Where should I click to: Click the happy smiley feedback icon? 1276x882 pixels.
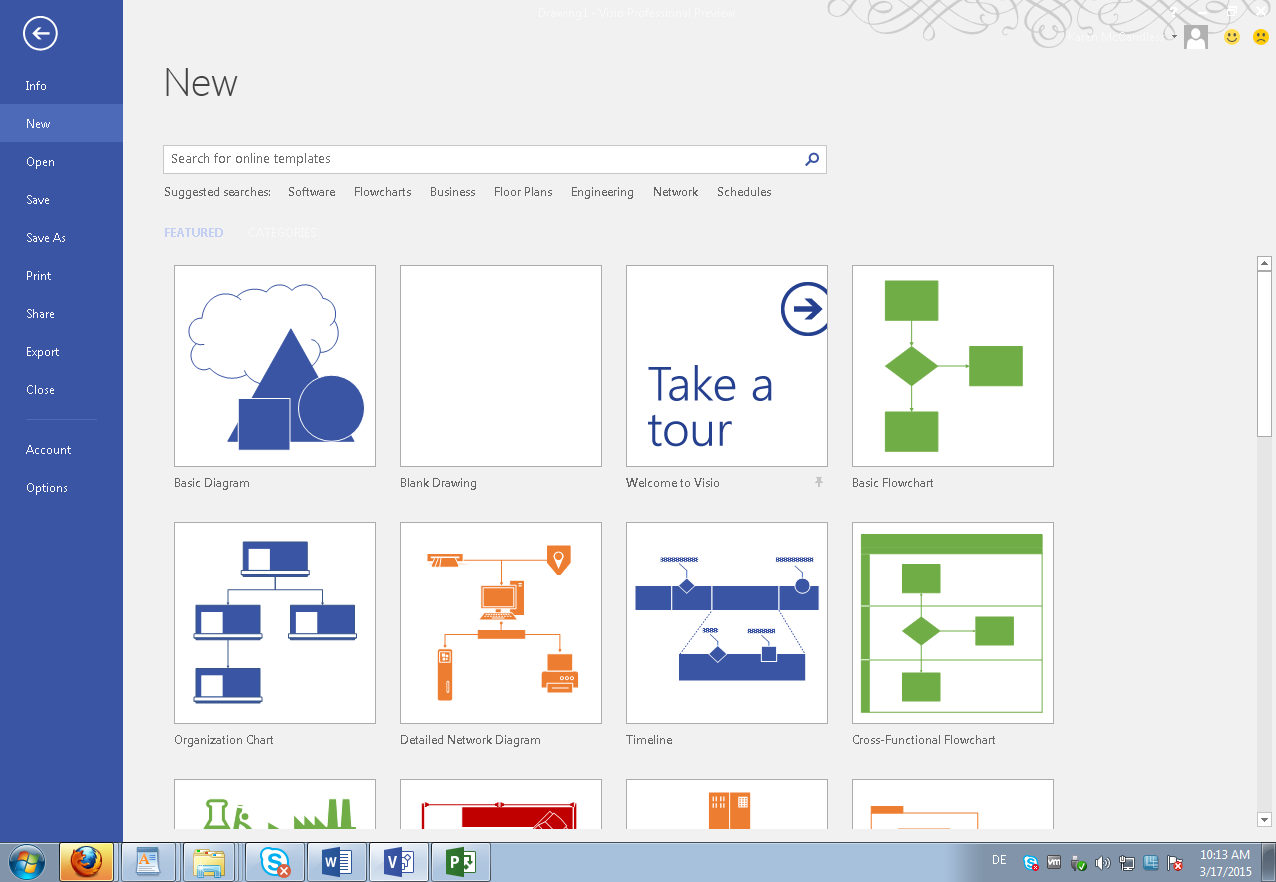[1232, 37]
